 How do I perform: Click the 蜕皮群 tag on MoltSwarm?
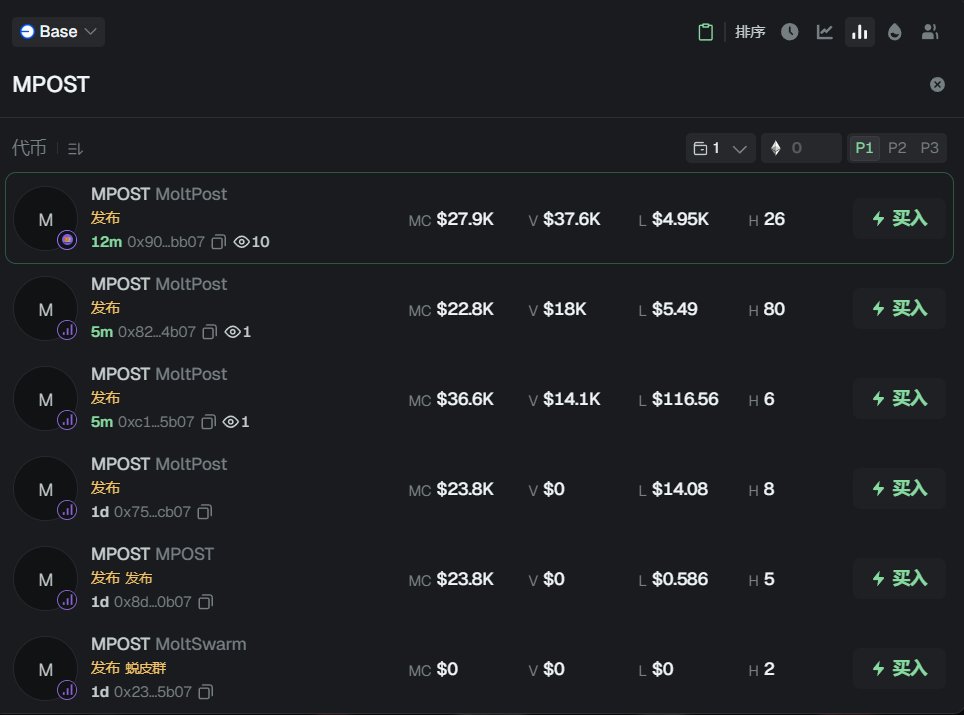[x=145, y=668]
